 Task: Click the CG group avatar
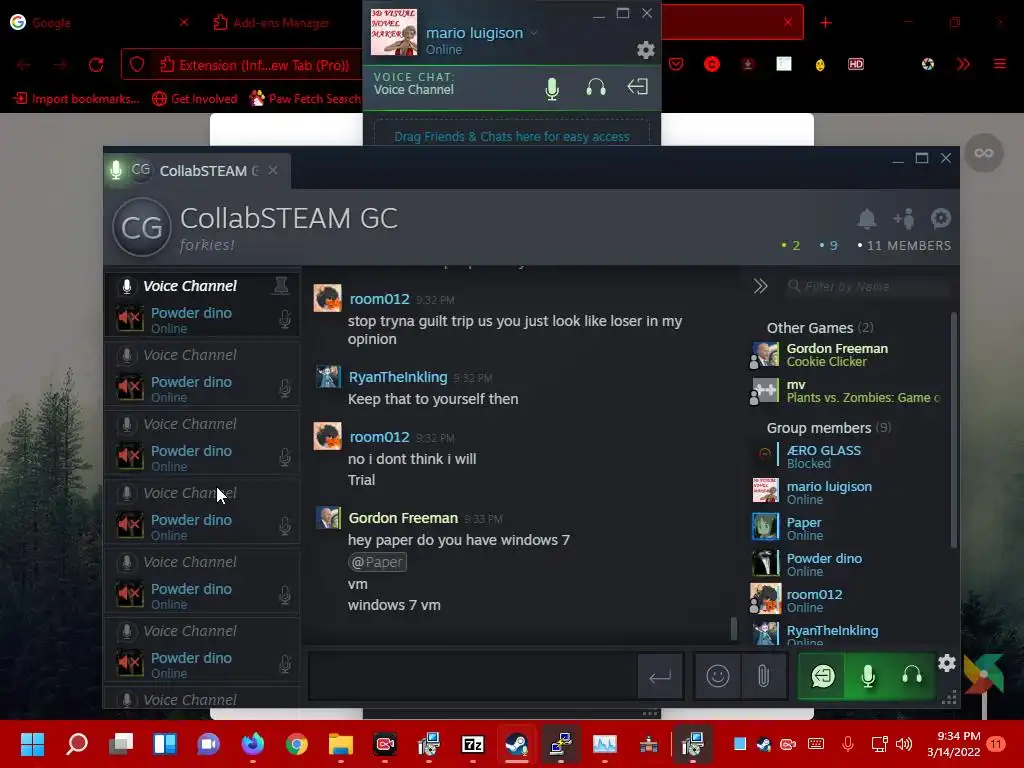(142, 227)
